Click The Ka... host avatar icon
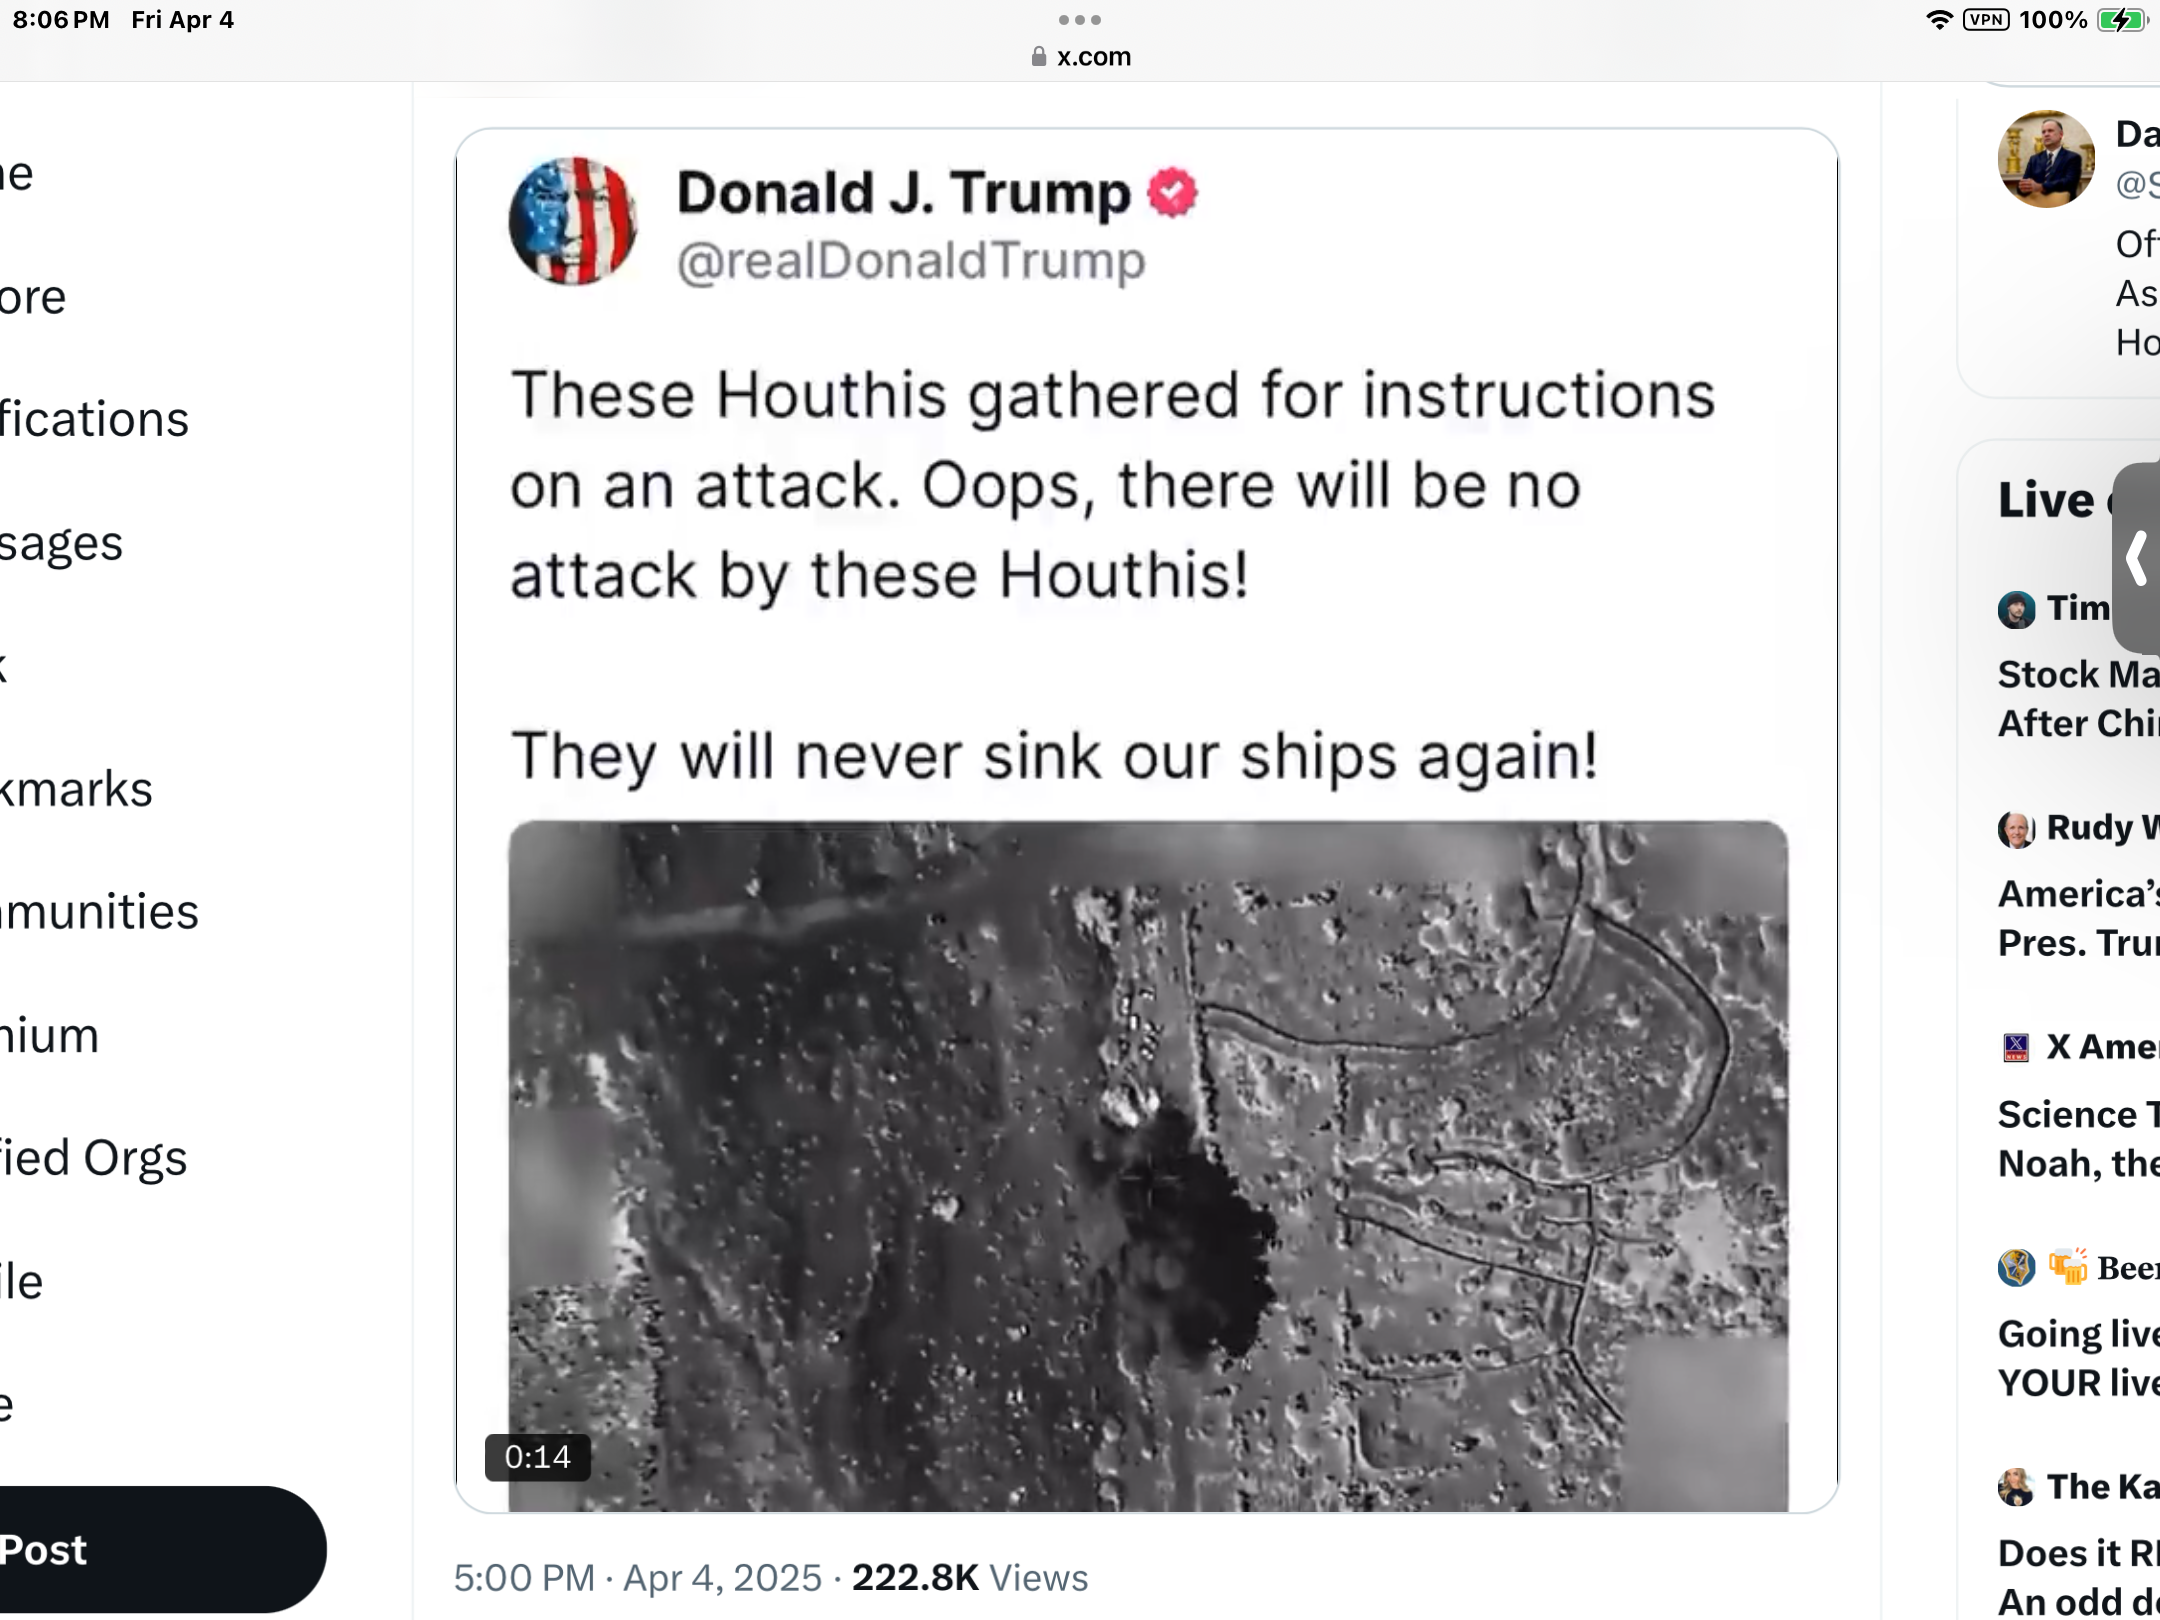Image resolution: width=2160 pixels, height=1620 pixels. (2016, 1487)
